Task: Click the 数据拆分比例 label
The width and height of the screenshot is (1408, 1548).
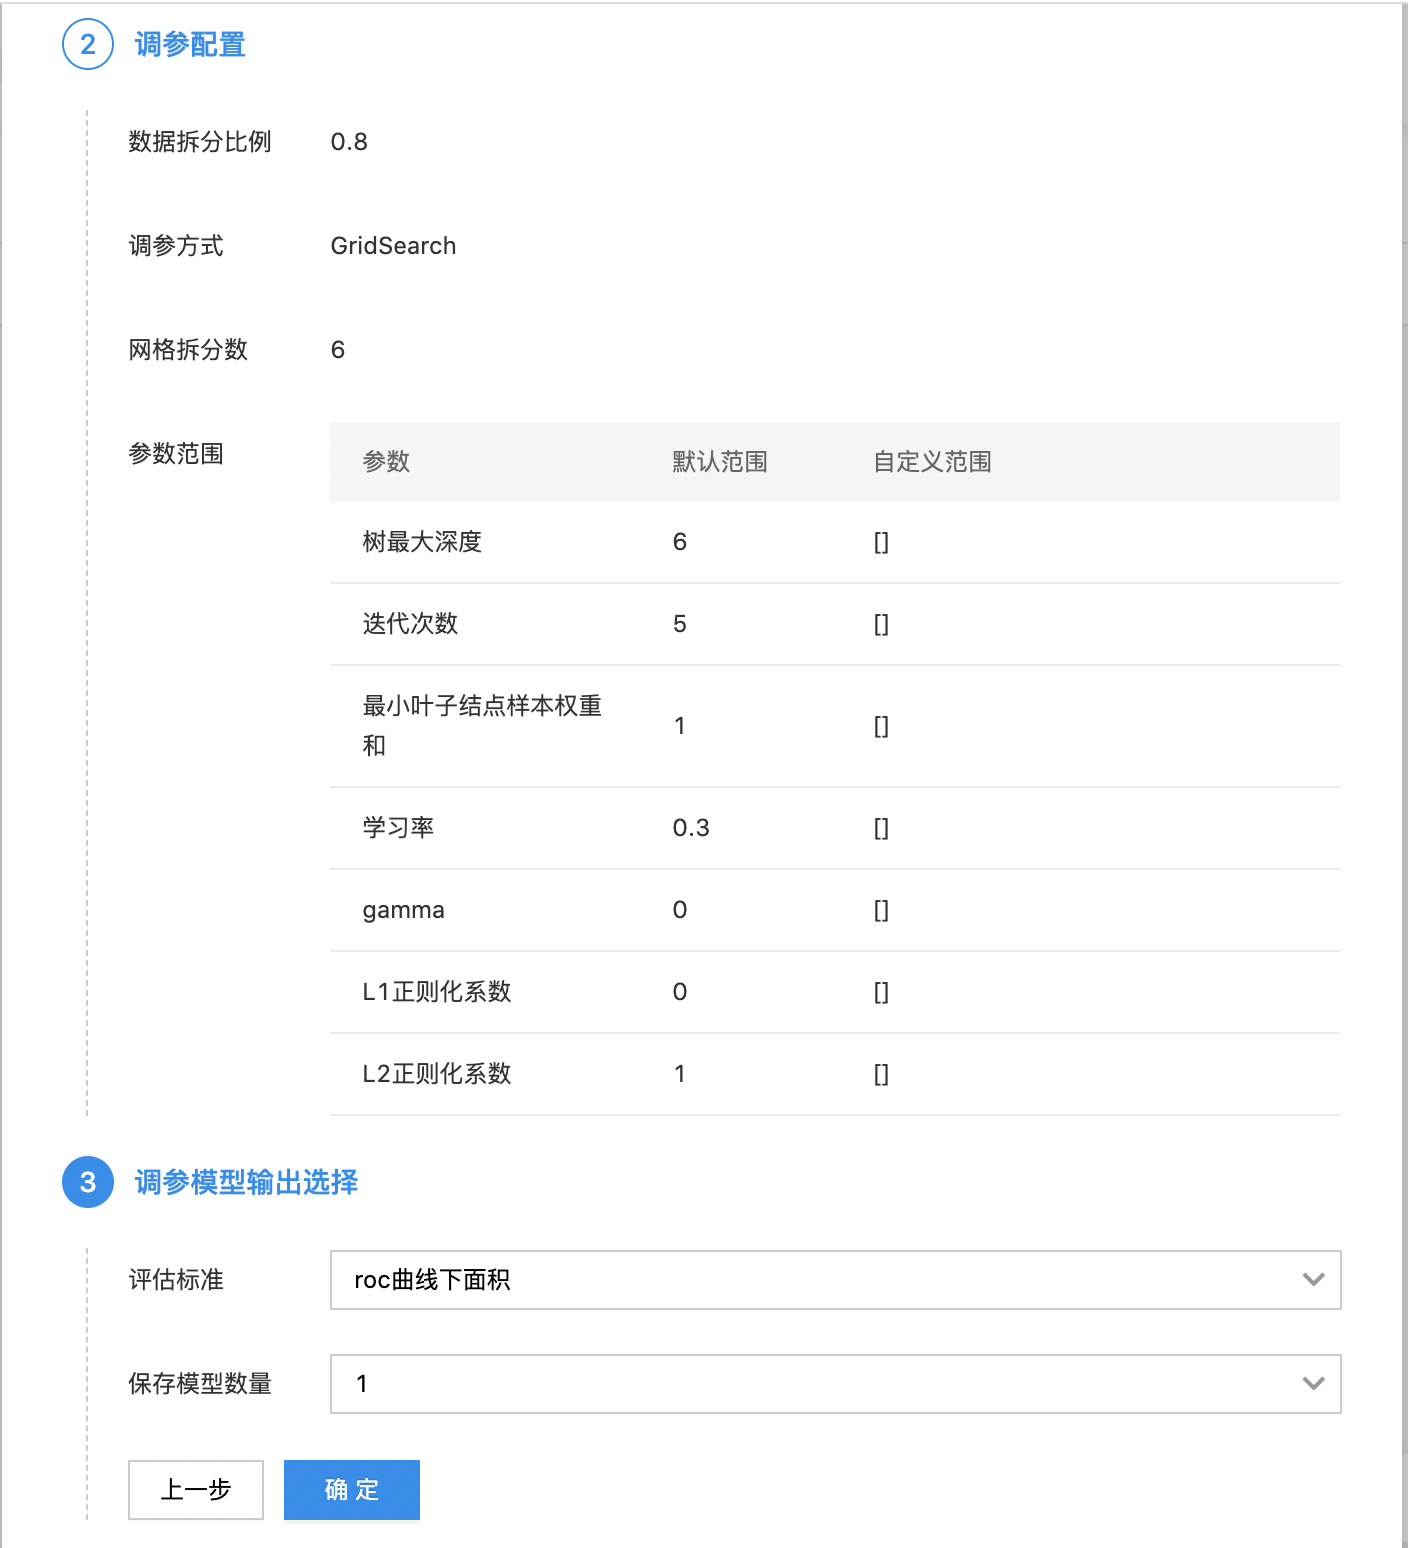Action: pos(200,142)
